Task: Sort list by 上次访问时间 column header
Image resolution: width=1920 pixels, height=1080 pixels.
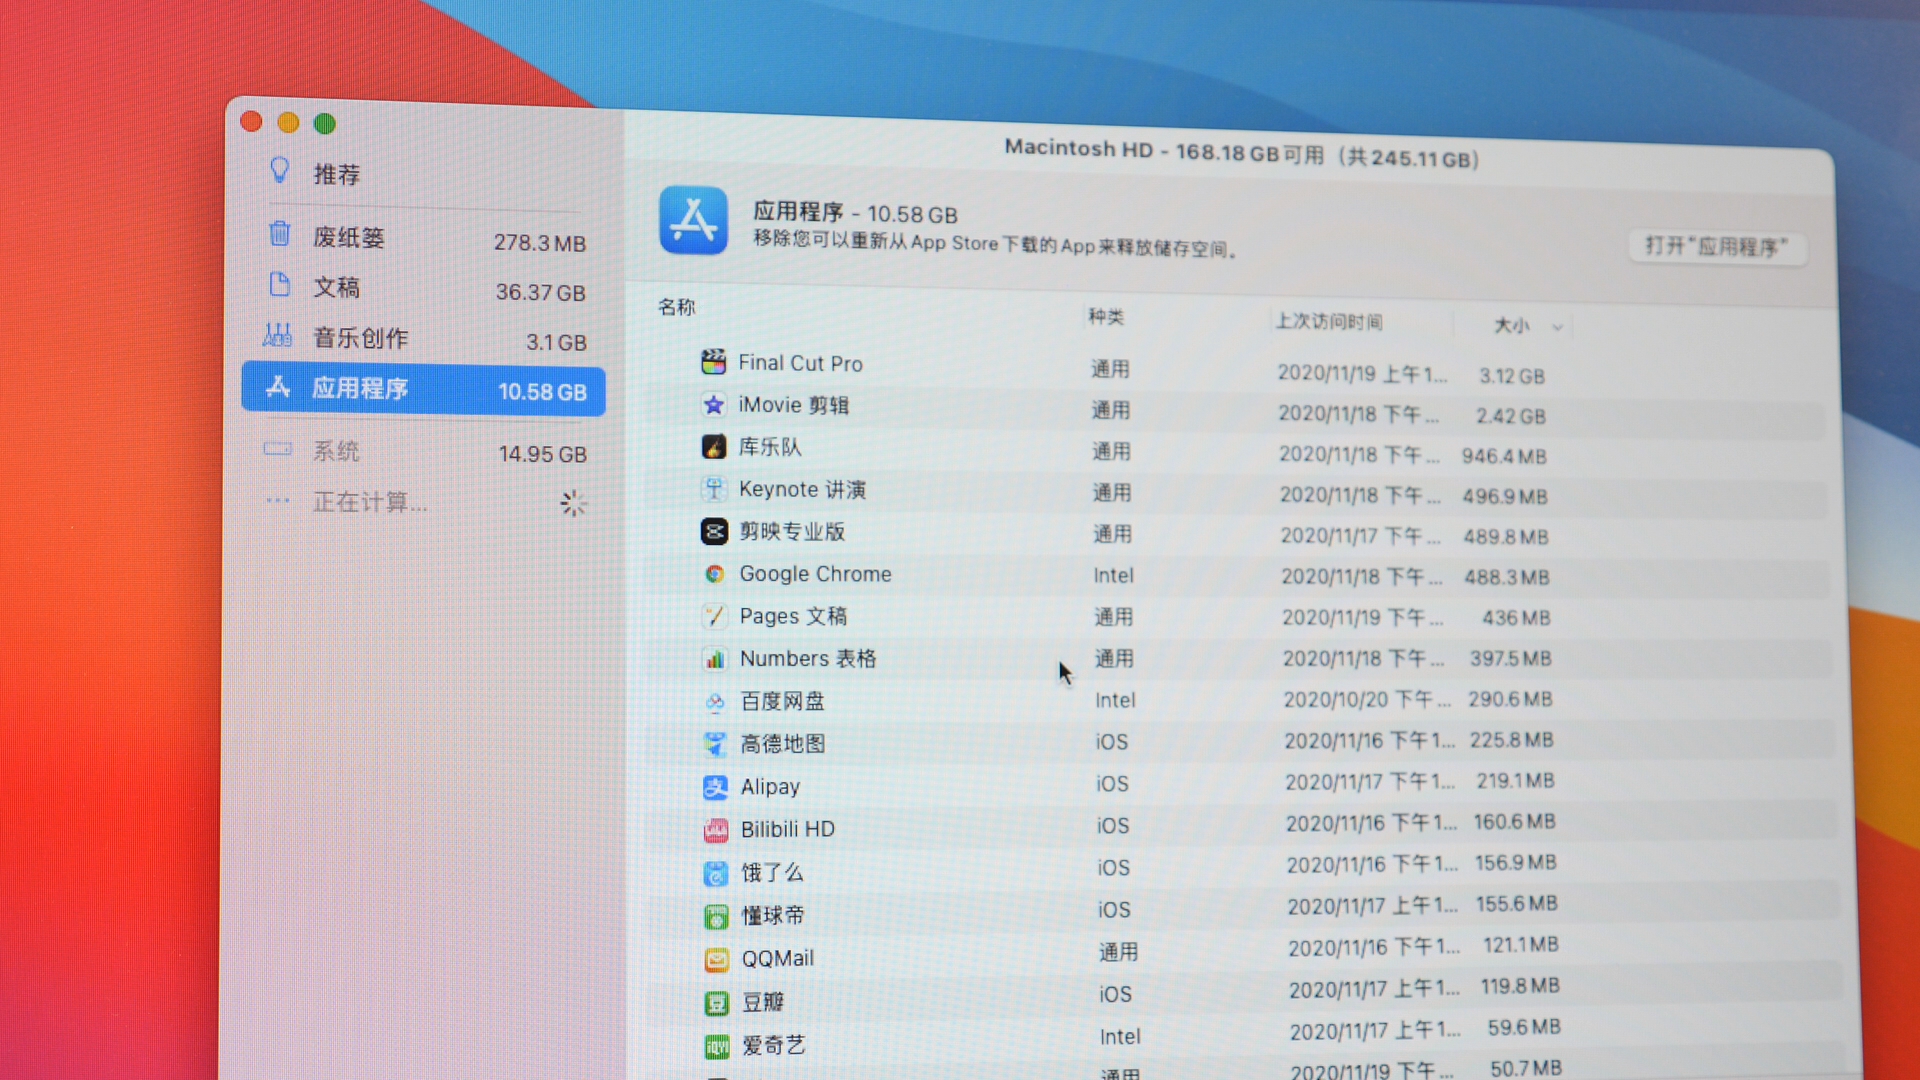Action: (x=1328, y=322)
